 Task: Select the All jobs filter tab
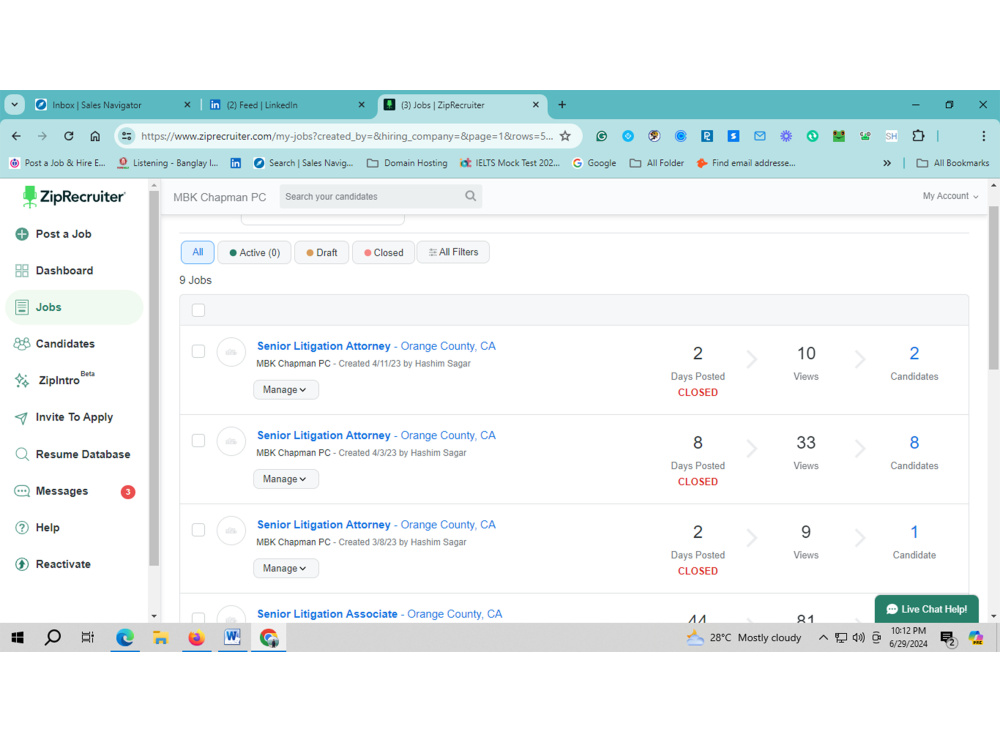pos(198,252)
